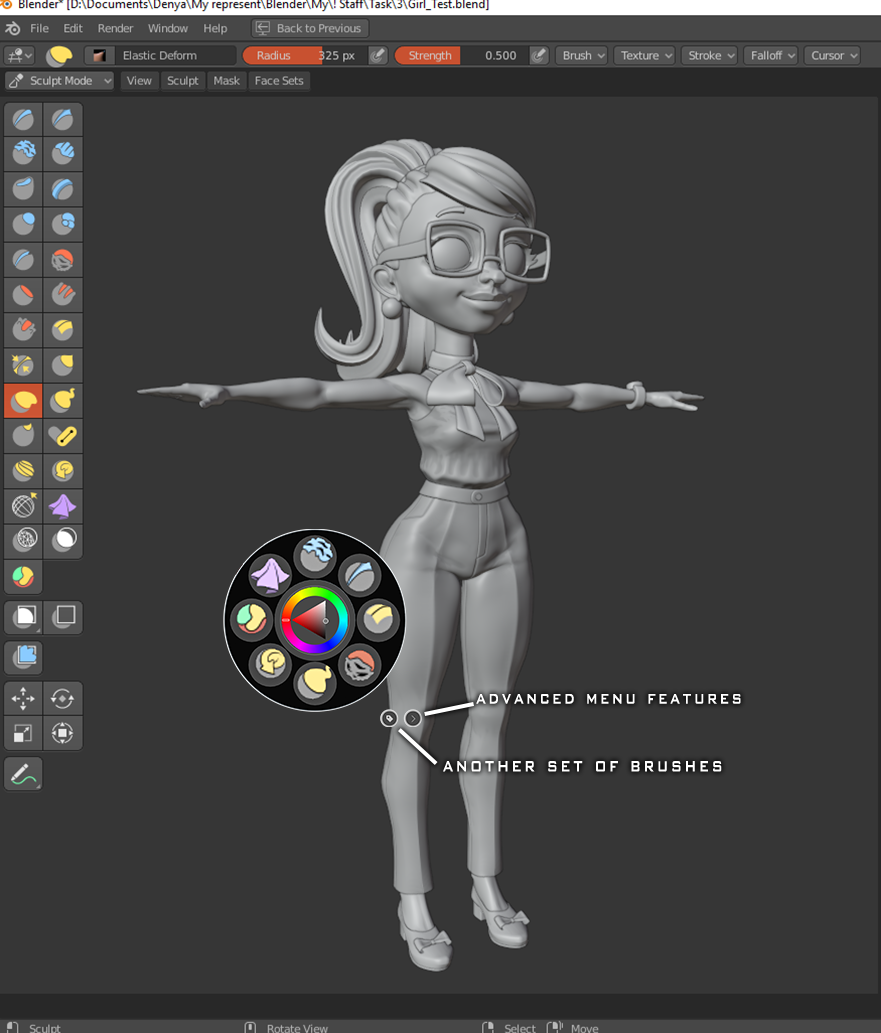
Task: Select the Nudge brush tool
Action: point(23,470)
